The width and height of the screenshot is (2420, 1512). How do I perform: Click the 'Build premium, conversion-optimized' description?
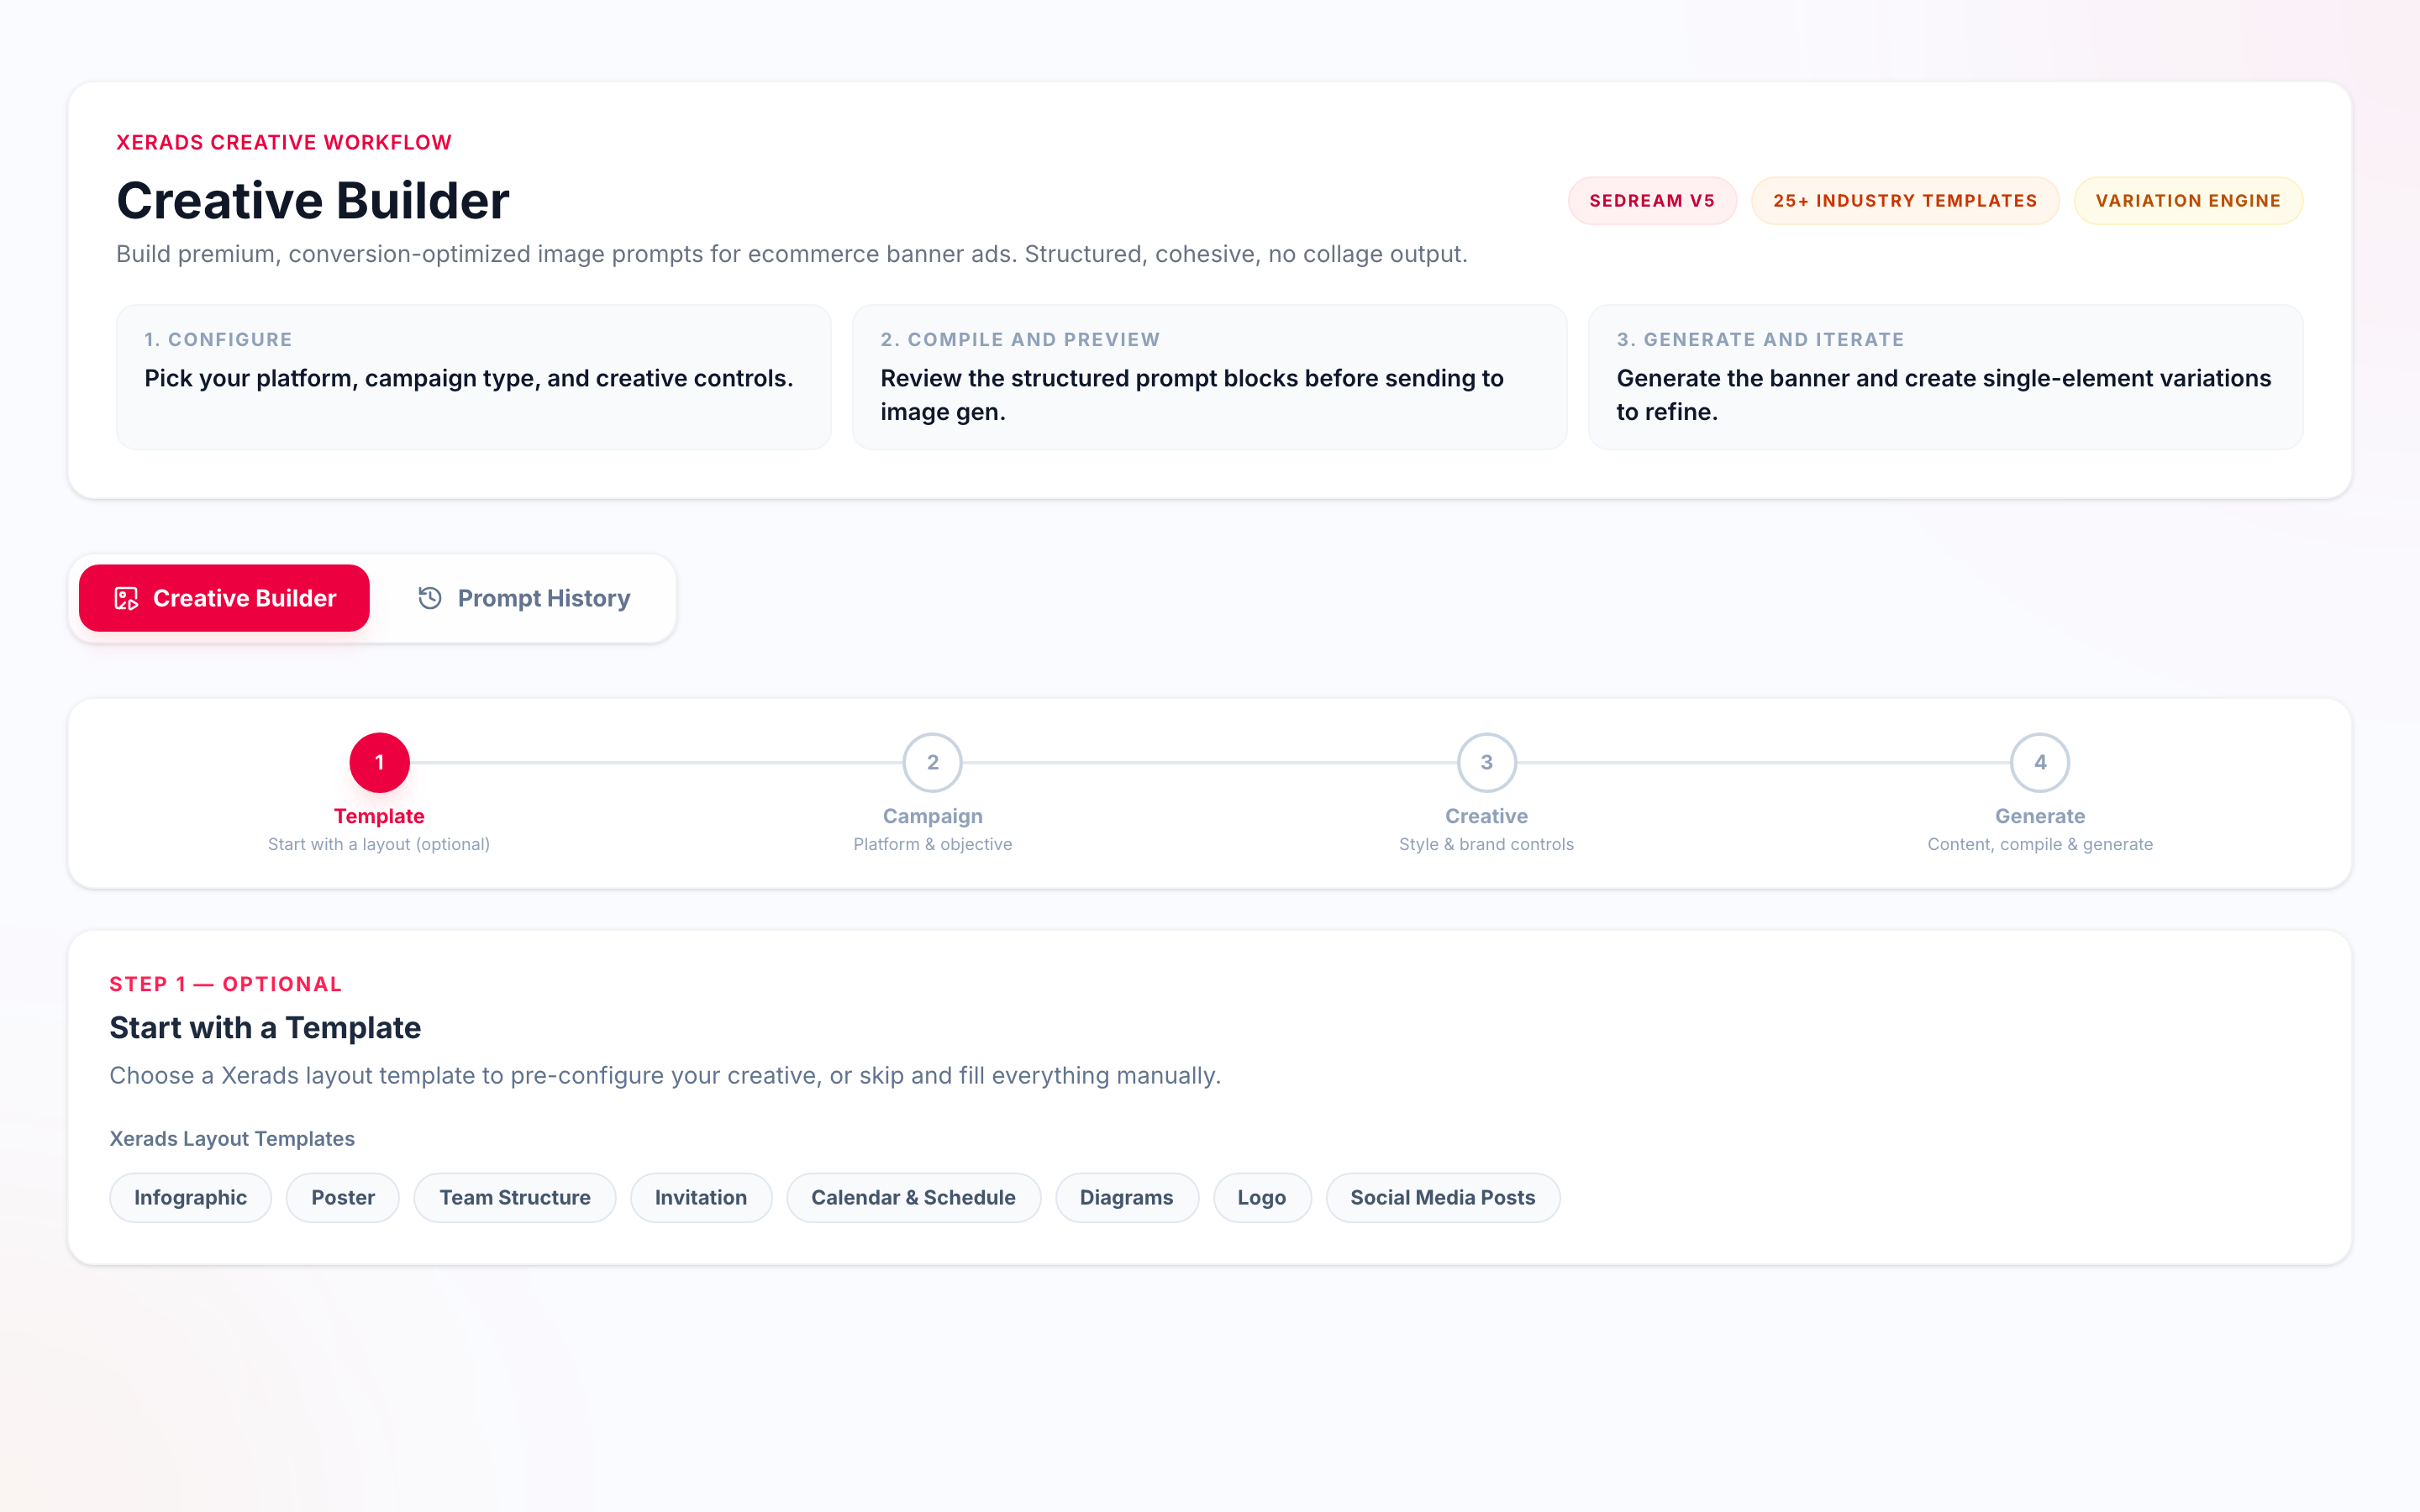(x=792, y=254)
